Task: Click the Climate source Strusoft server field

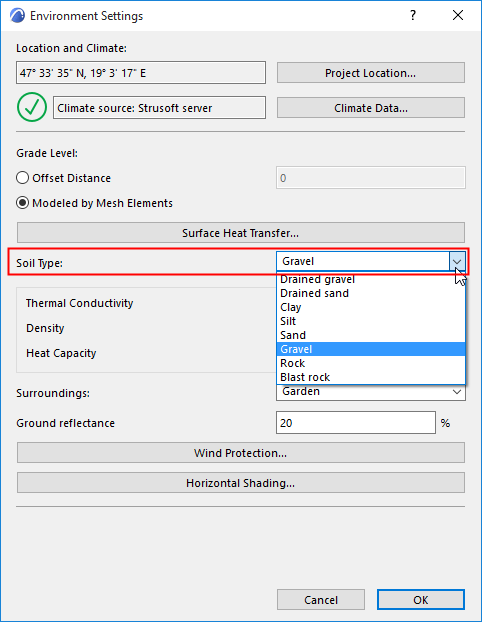Action: 159,108
